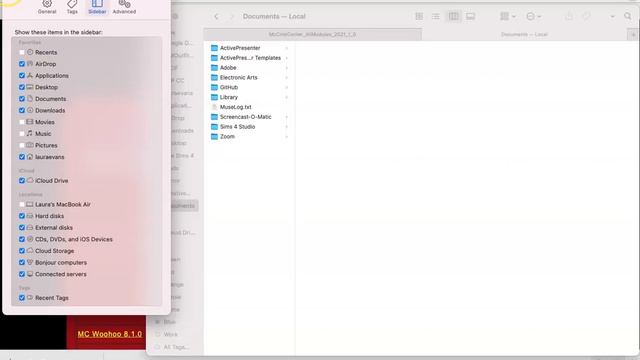The height and width of the screenshot is (360, 640).
Task: Toggle the Cloud Storage checkbox
Action: (22, 251)
